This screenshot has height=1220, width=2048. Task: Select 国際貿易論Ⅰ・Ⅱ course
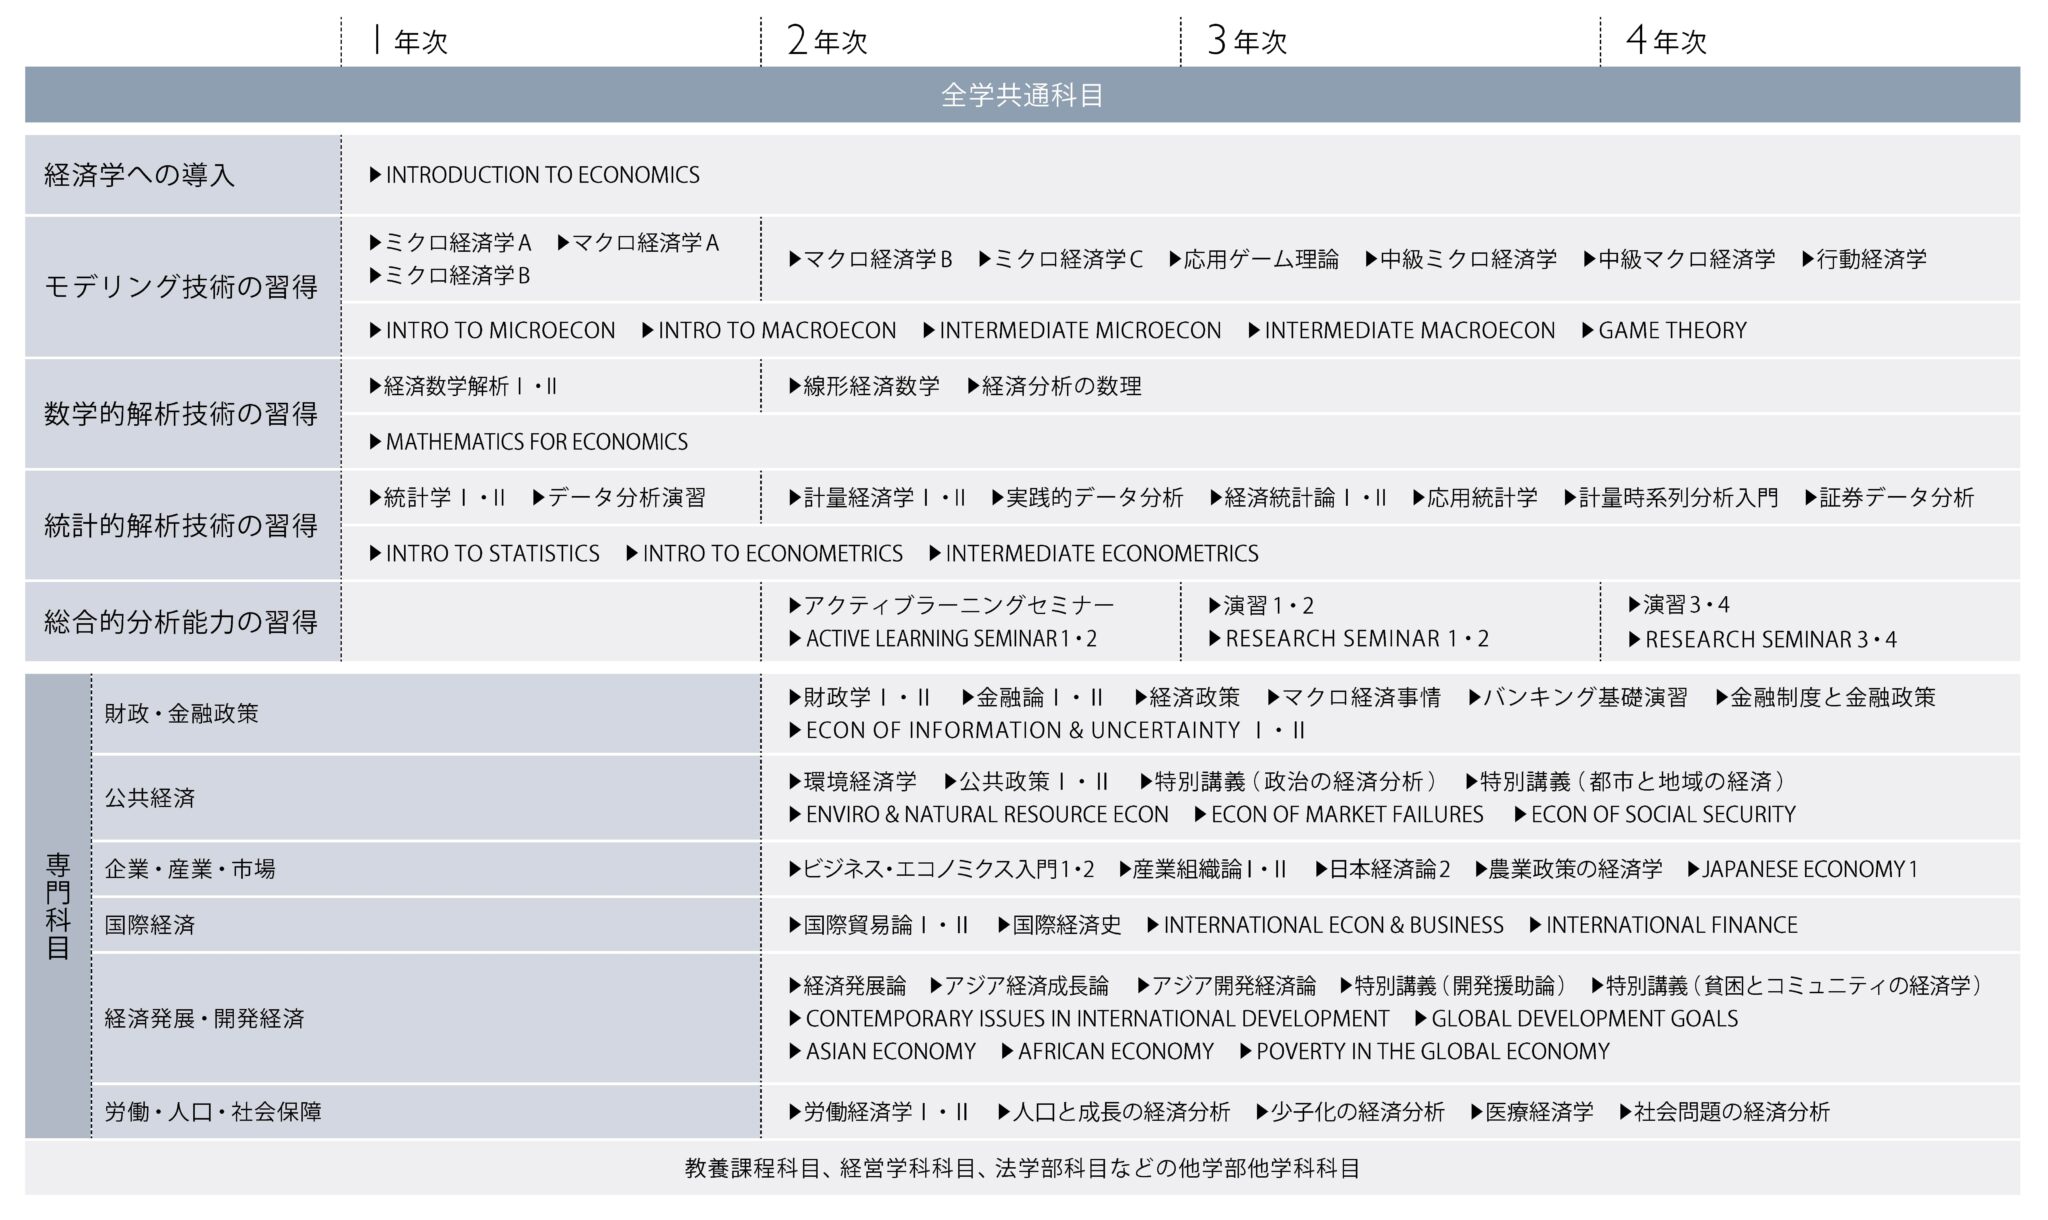[x=879, y=926]
